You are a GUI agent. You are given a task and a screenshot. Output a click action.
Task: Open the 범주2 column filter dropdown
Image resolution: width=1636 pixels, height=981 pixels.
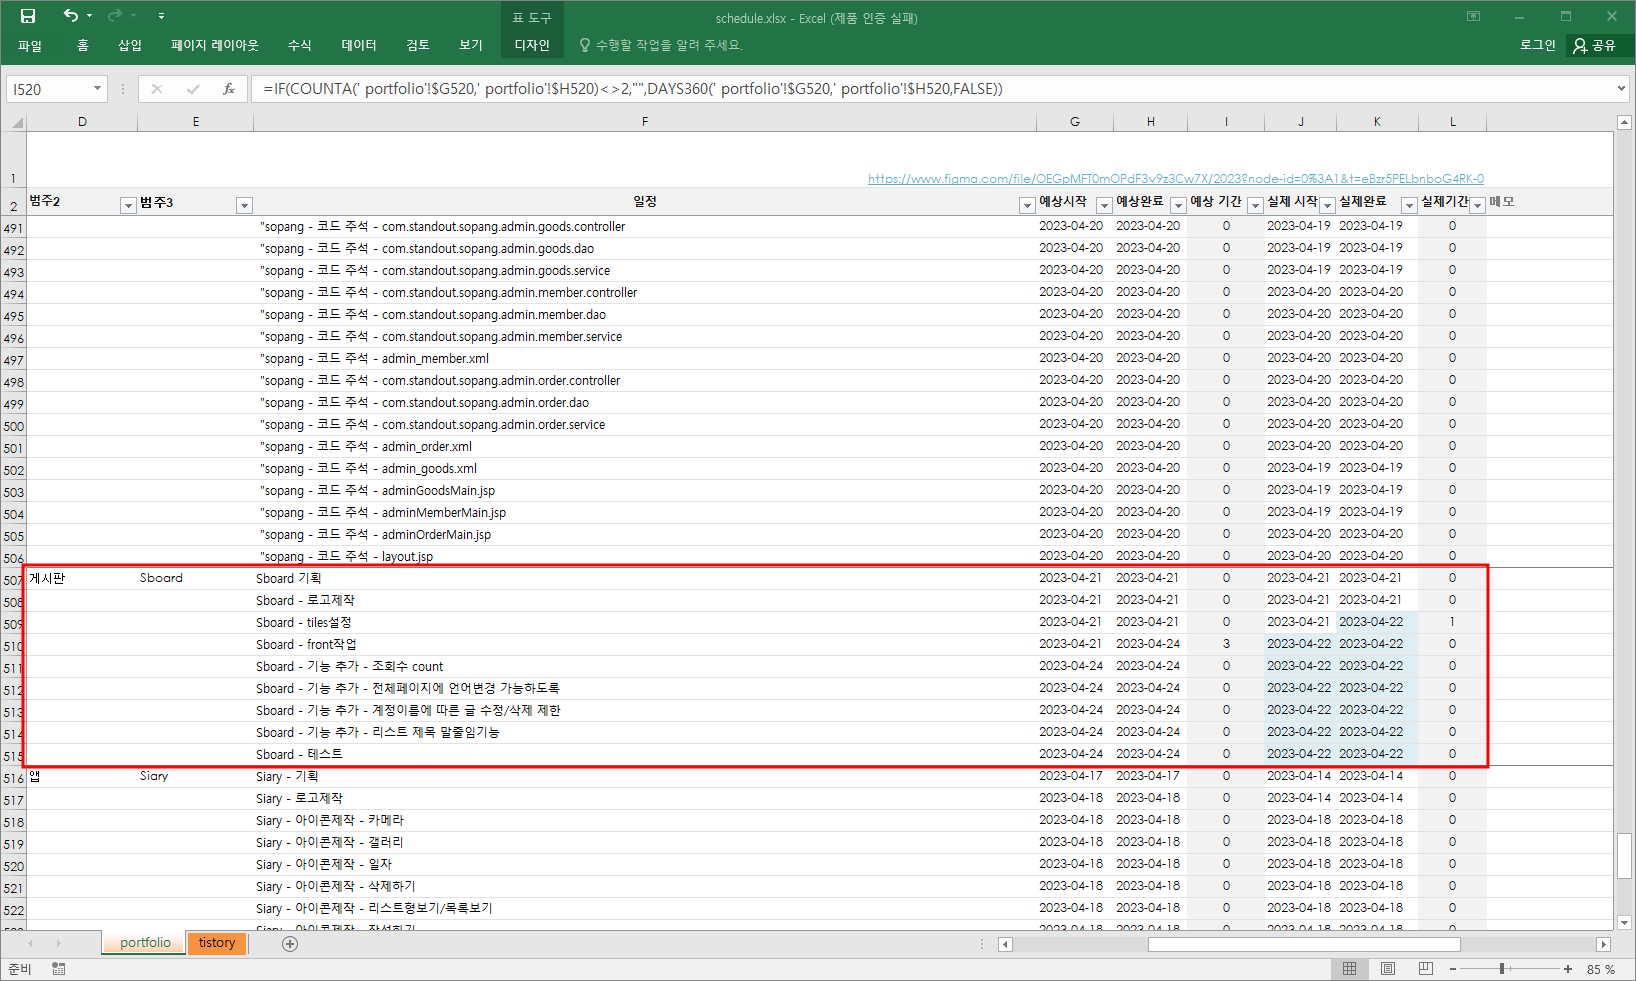128,205
